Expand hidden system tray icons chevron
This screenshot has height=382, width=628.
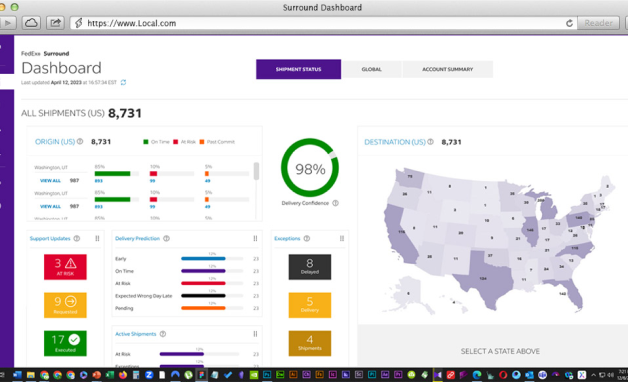pos(593,375)
